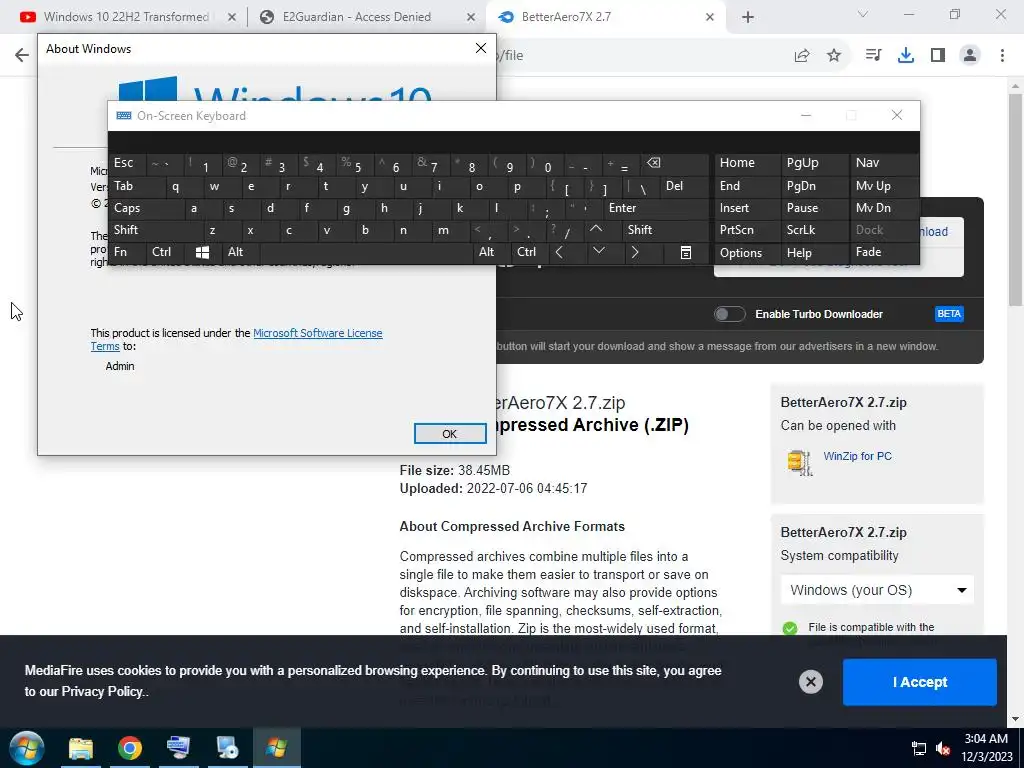The height and width of the screenshot is (768, 1024).
Task: Click PgUp key on On-Screen Keyboard
Action: tap(814, 163)
